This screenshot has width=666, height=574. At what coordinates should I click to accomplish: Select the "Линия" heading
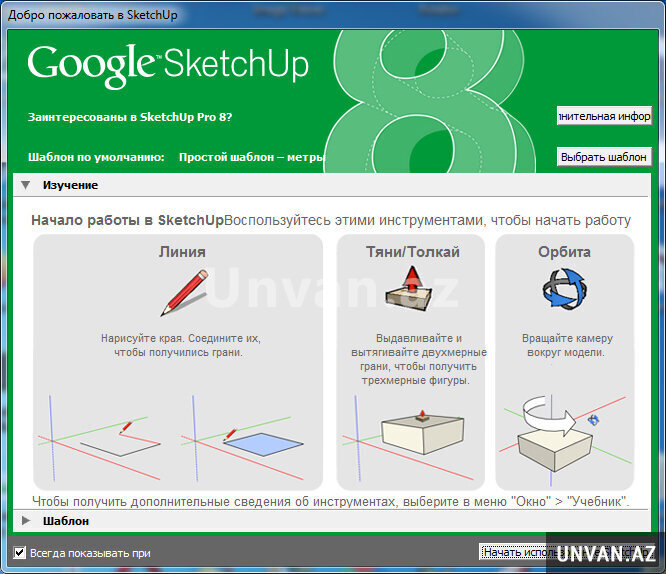pos(182,252)
